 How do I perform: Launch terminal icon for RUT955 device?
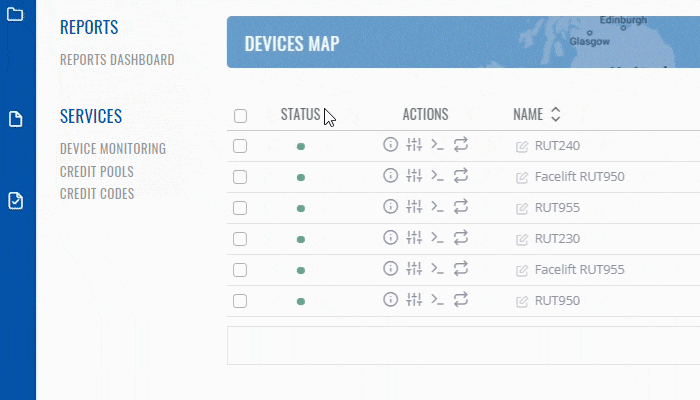[437, 207]
